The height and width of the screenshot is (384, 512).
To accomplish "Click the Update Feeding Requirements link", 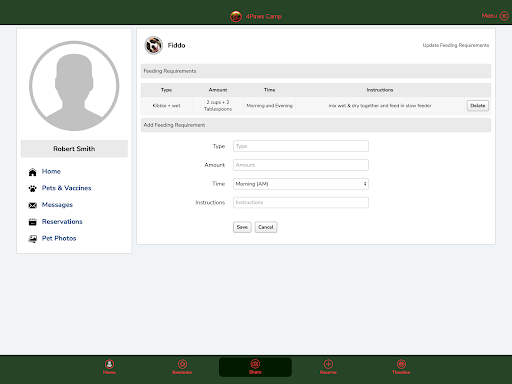I will [x=456, y=45].
